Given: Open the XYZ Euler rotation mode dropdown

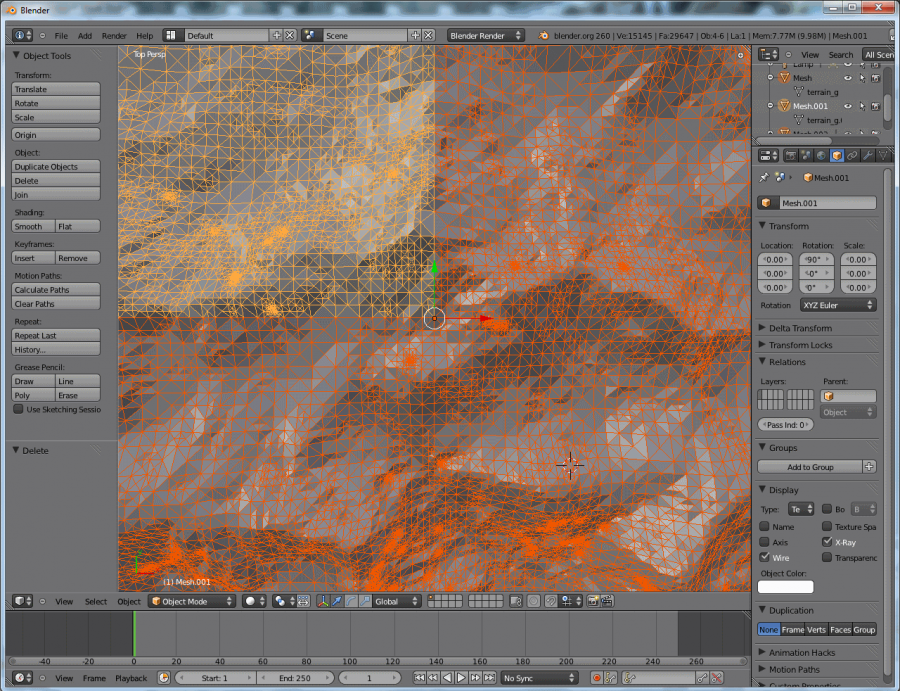Looking at the screenshot, I should [x=836, y=305].
